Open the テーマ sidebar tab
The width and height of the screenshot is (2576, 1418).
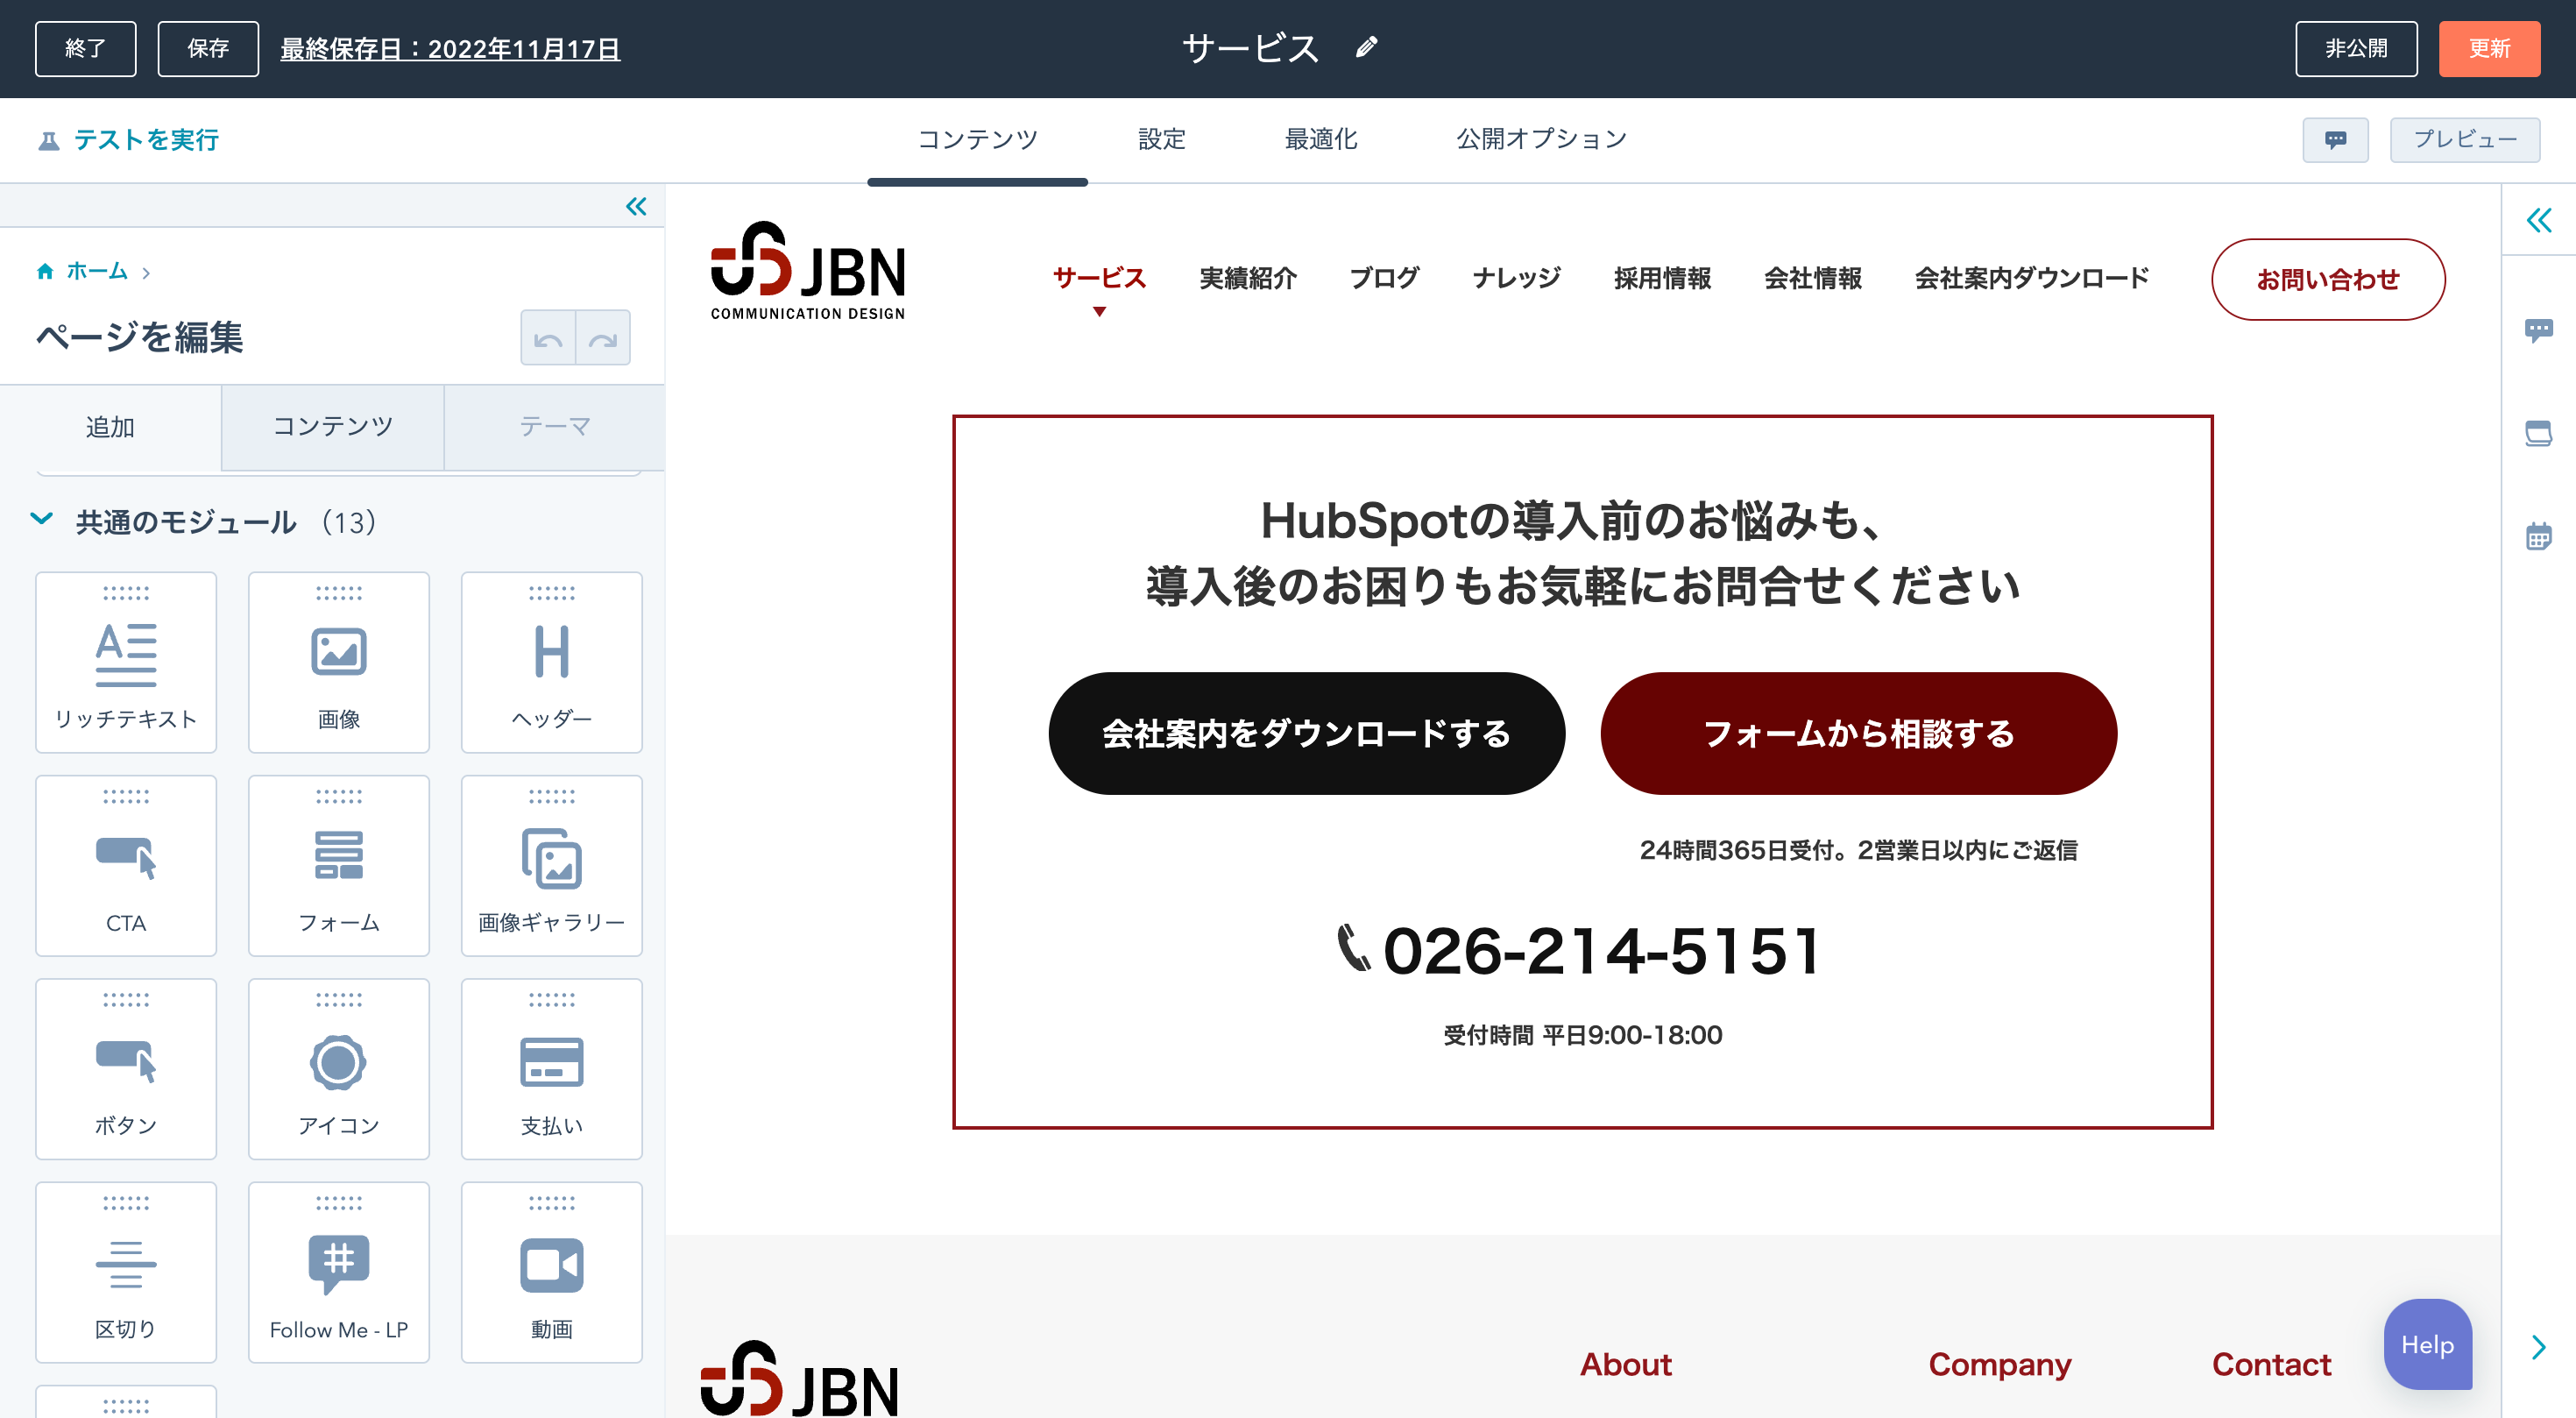click(x=554, y=427)
